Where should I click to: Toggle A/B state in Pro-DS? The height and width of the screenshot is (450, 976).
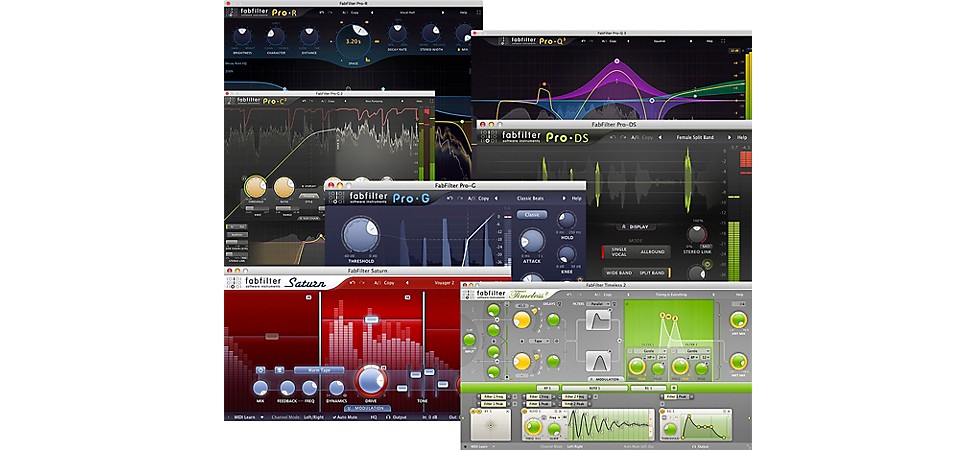point(634,138)
